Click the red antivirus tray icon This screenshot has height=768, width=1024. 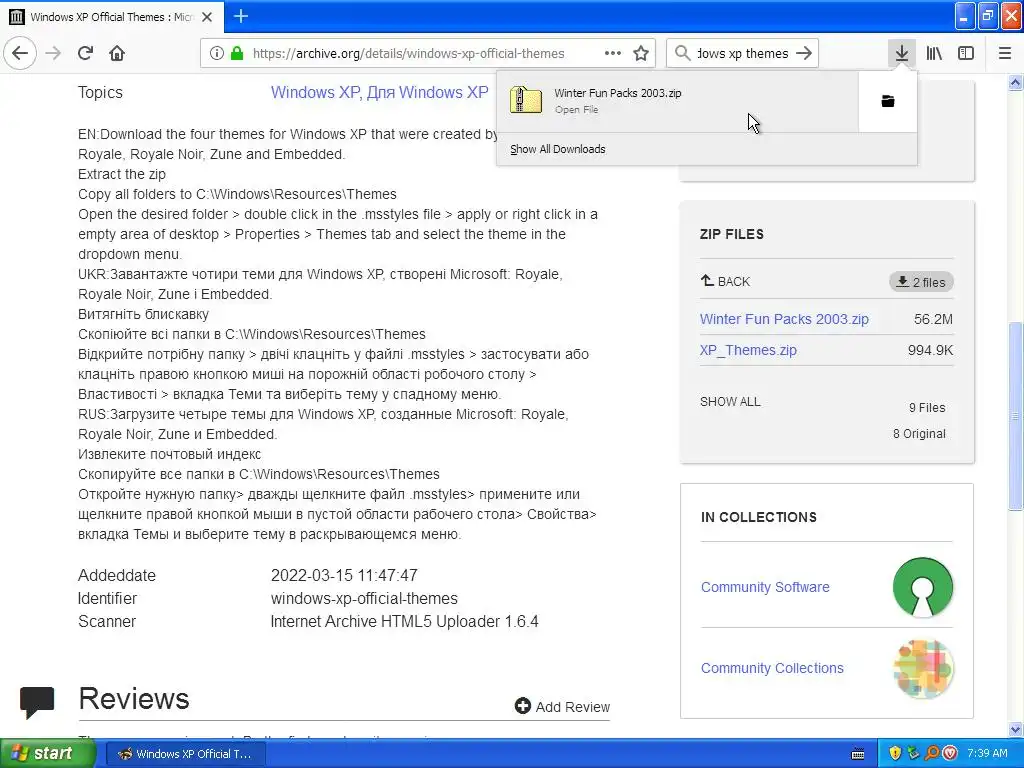[x=950, y=754]
